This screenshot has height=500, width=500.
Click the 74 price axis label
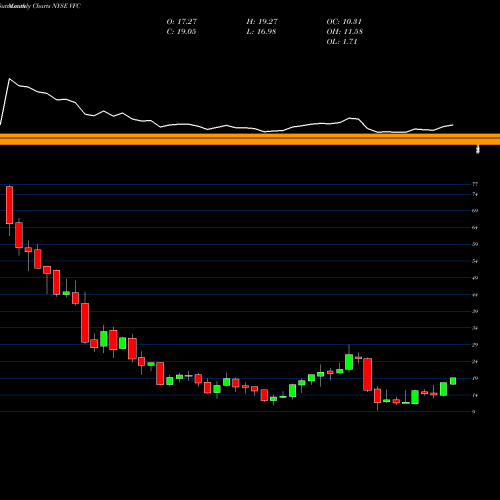pyautogui.click(x=475, y=194)
